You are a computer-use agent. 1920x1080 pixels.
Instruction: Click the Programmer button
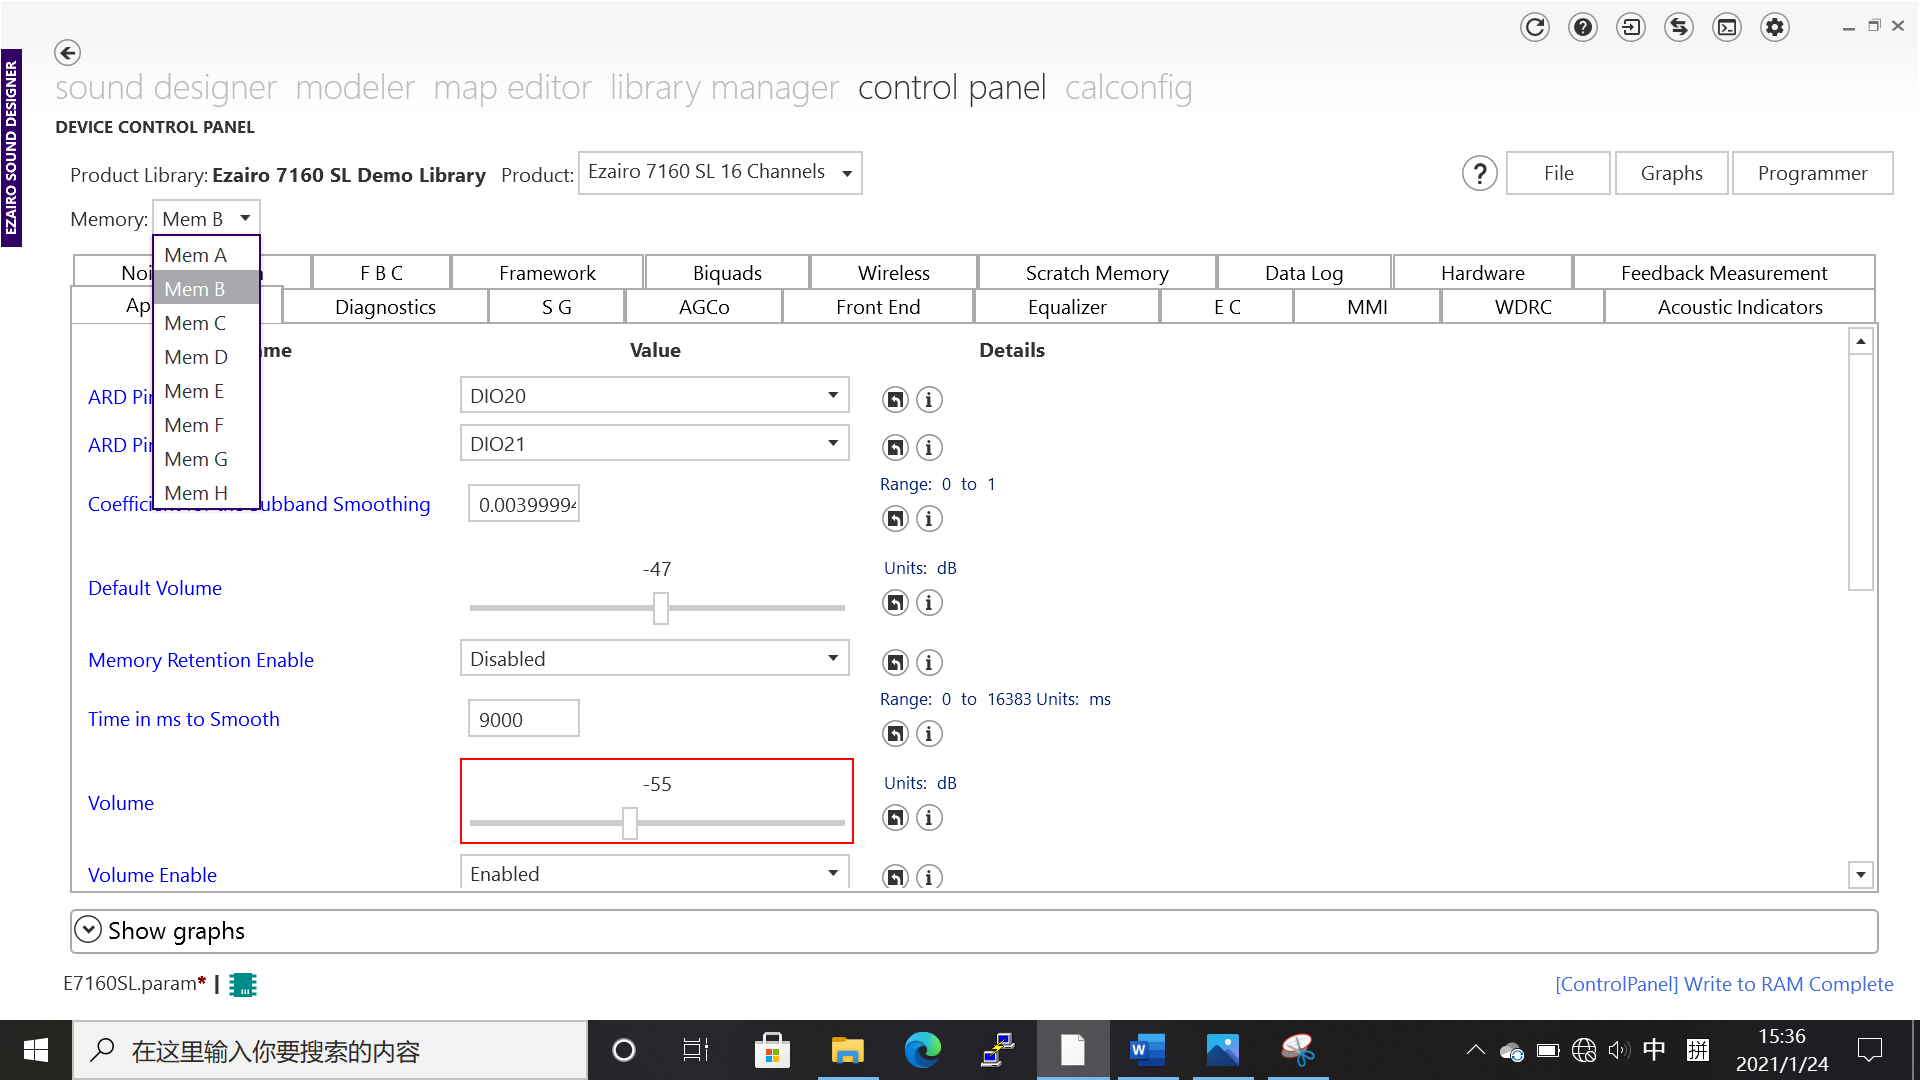[x=1811, y=173]
